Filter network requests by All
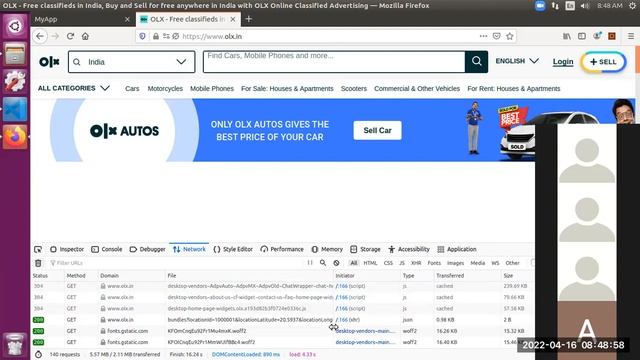The image size is (640, 360). tap(354, 263)
